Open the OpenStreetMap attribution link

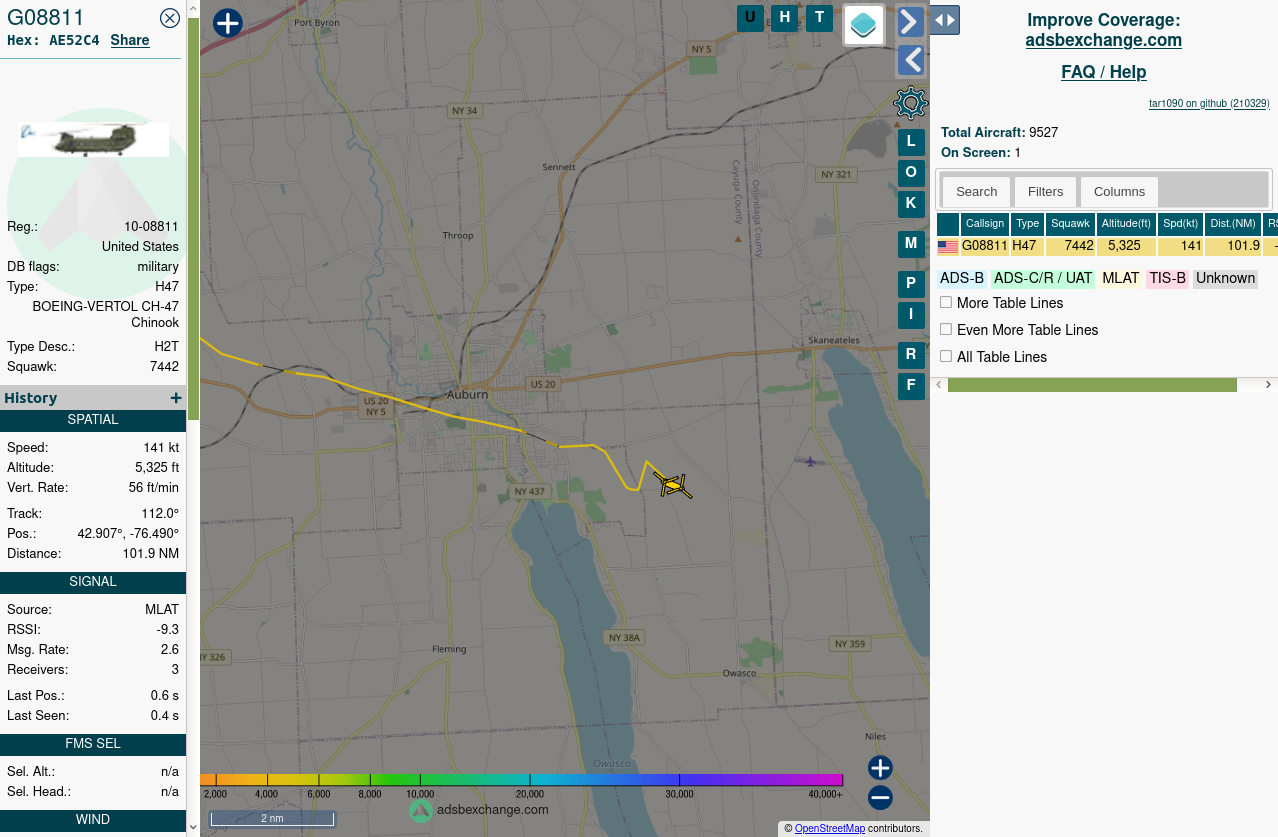point(830,828)
